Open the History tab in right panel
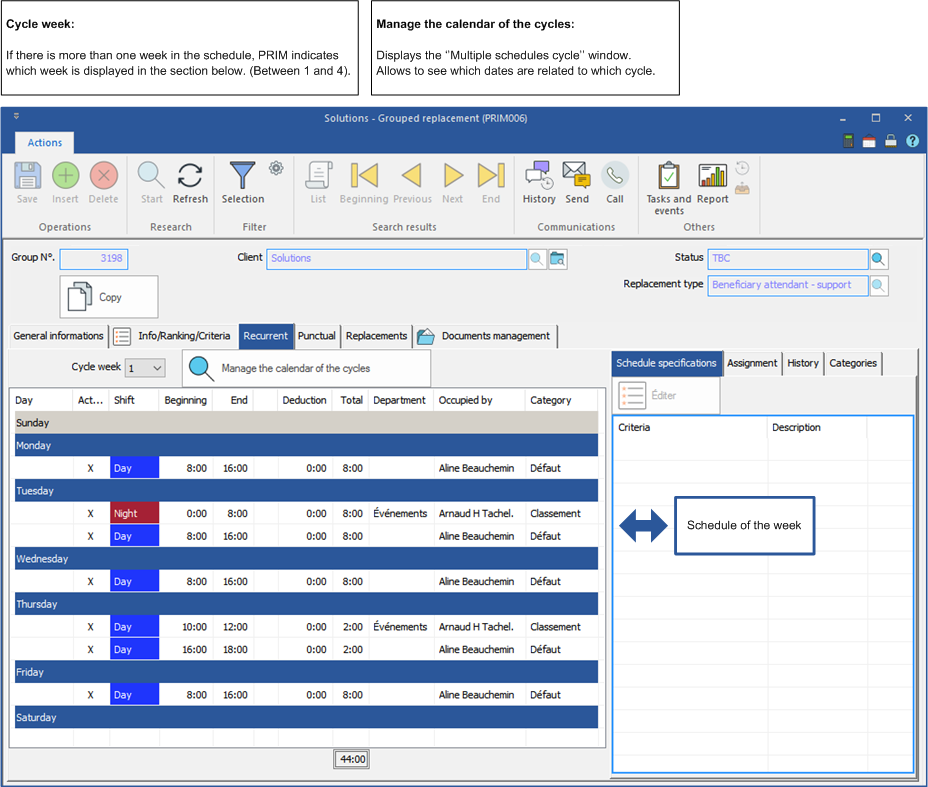Image resolution: width=928 pixels, height=787 pixels. point(803,363)
